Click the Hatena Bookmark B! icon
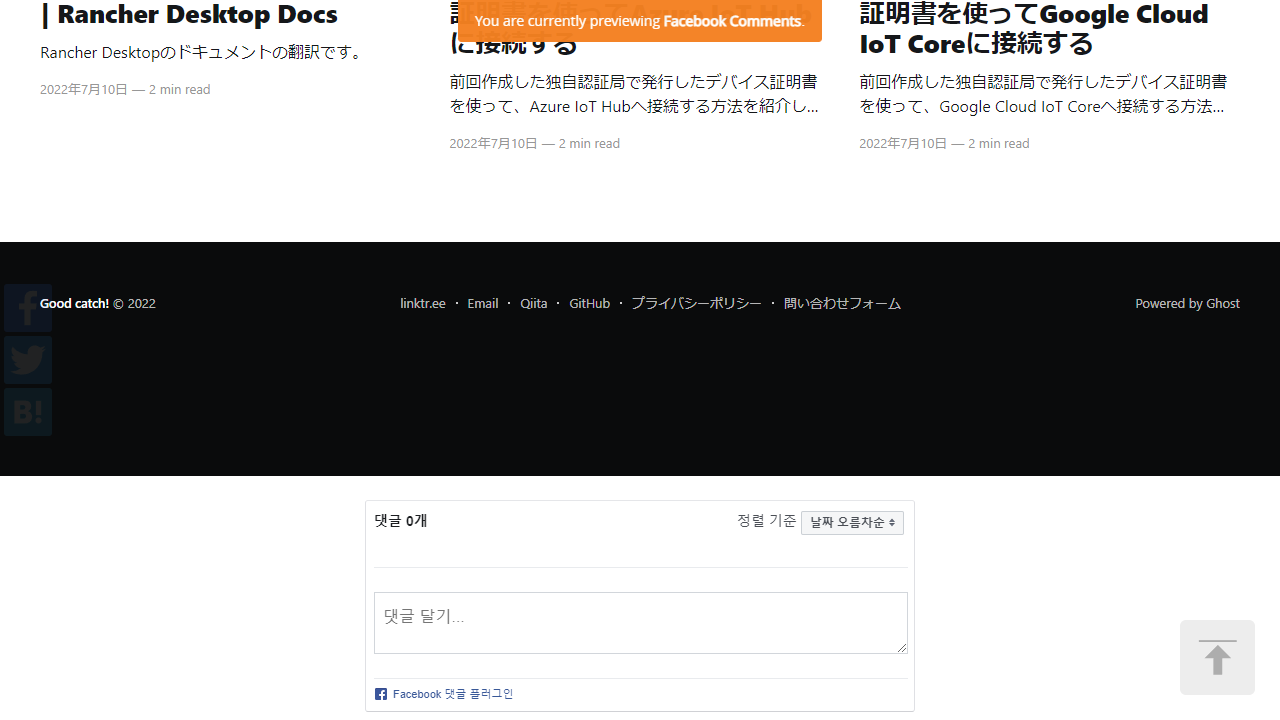This screenshot has height=720, width=1280. 28,412
